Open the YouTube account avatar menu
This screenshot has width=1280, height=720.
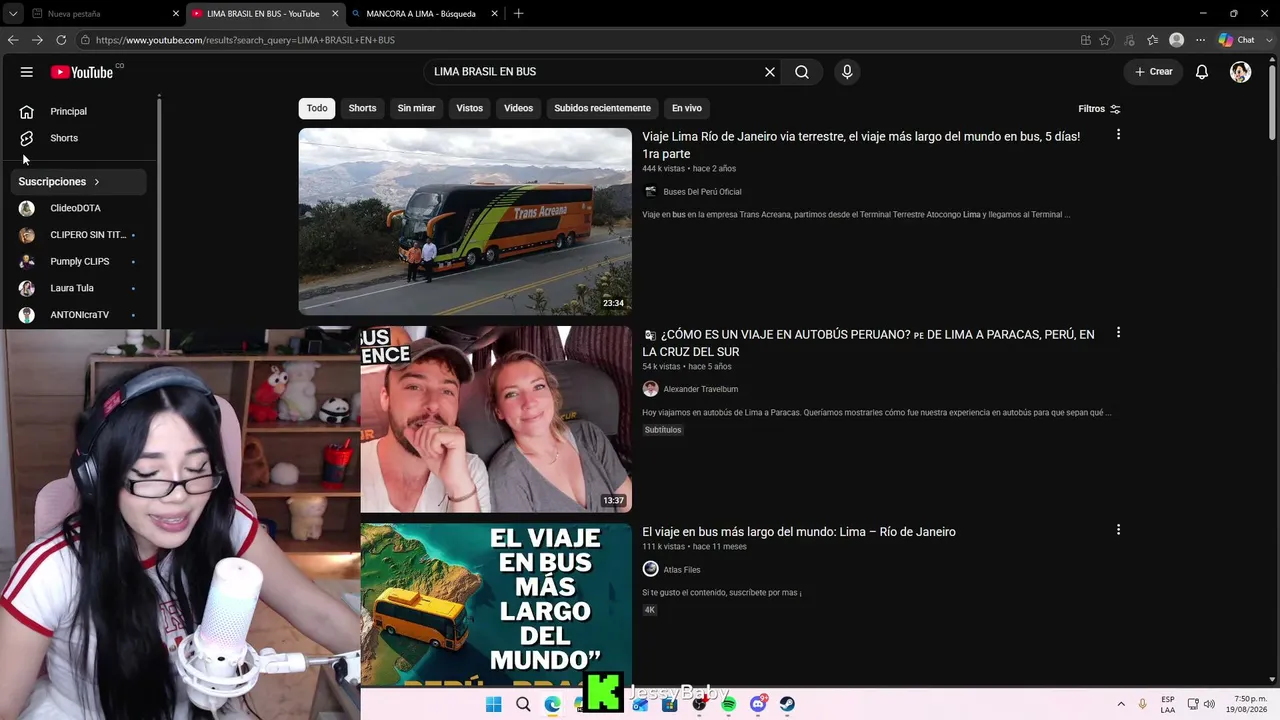click(1240, 72)
